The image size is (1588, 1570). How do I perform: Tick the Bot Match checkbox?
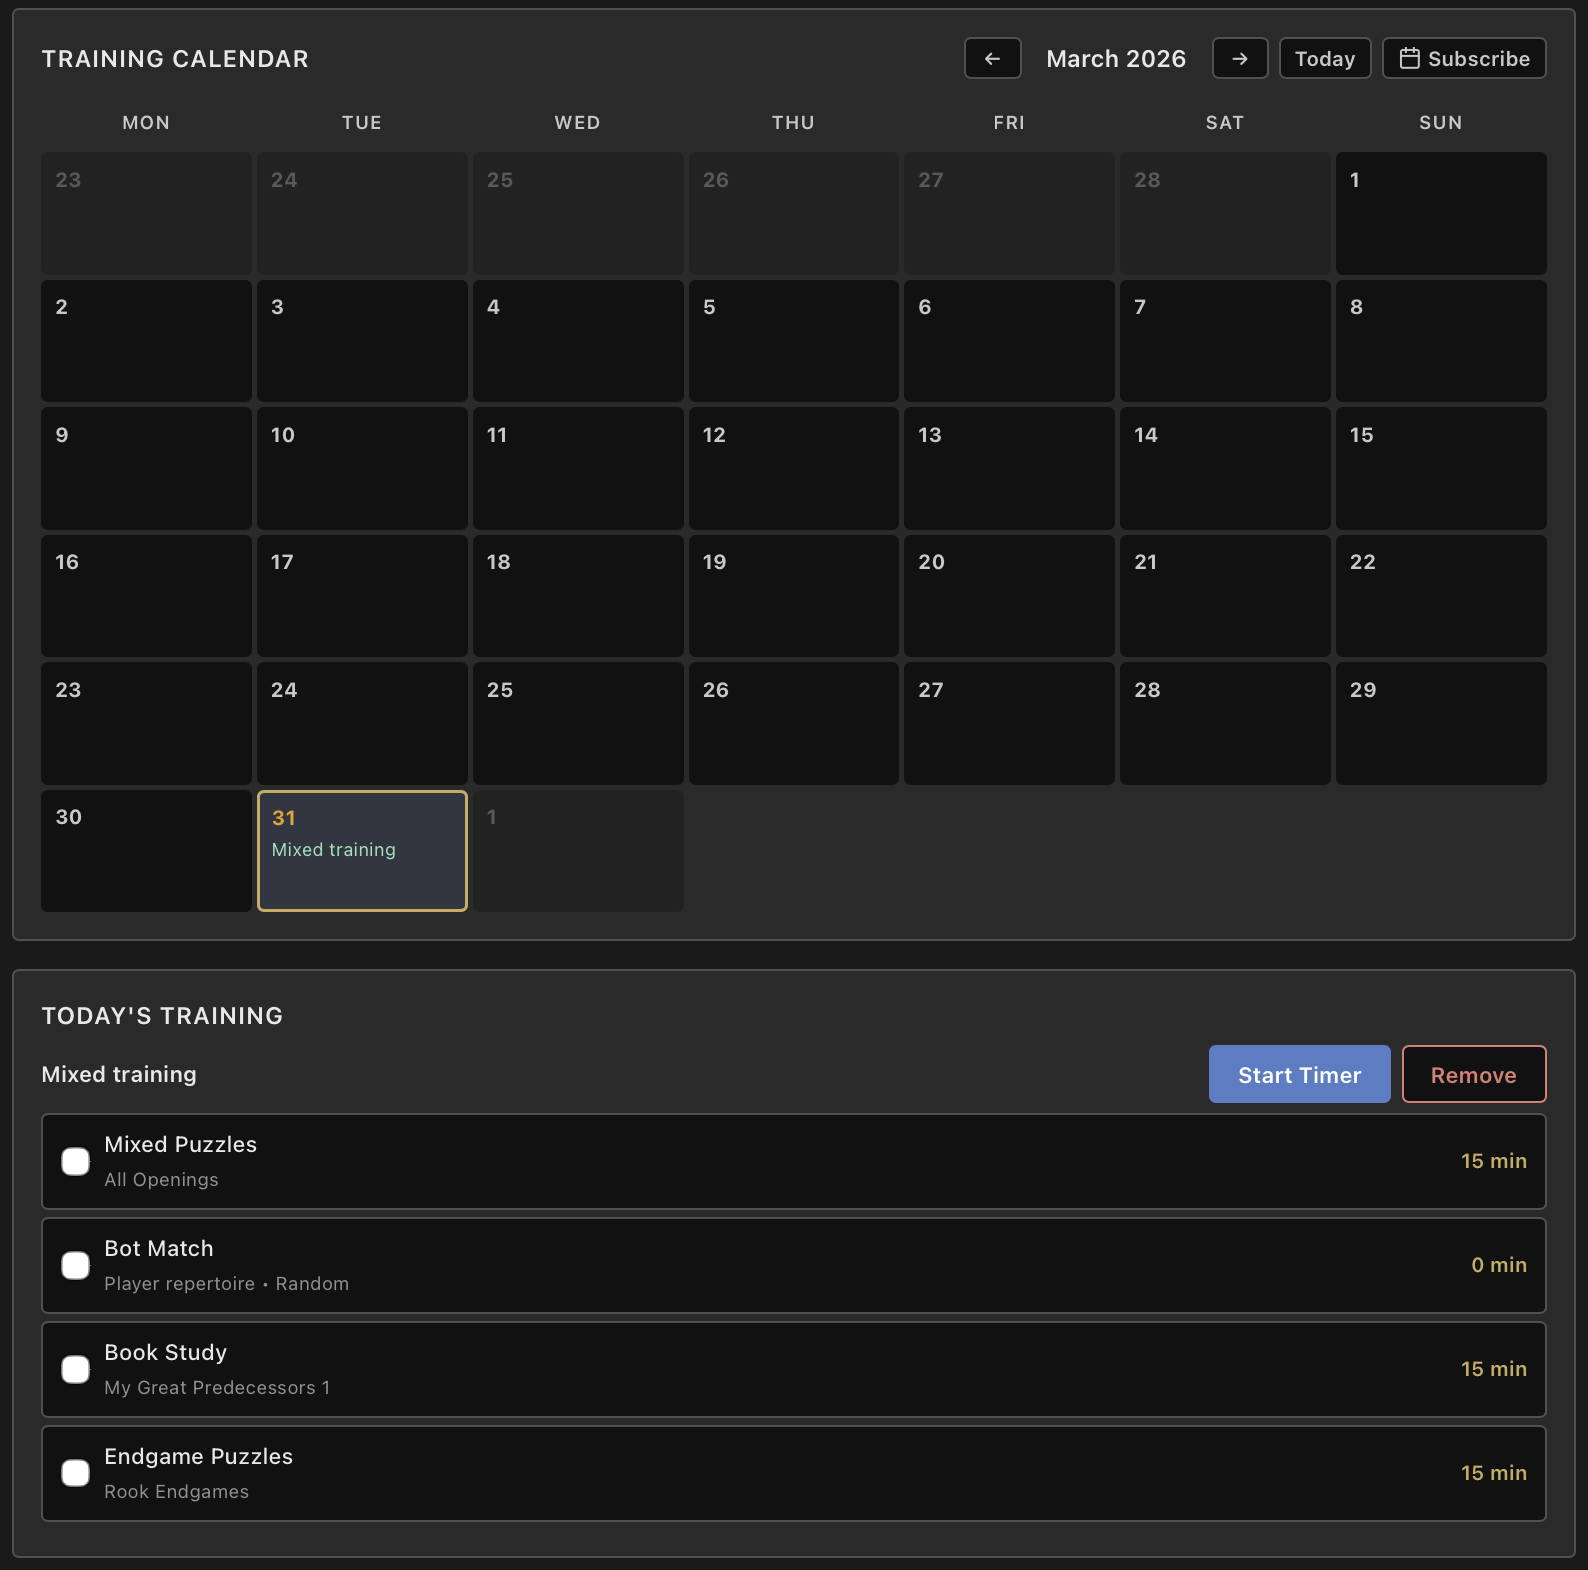point(76,1265)
